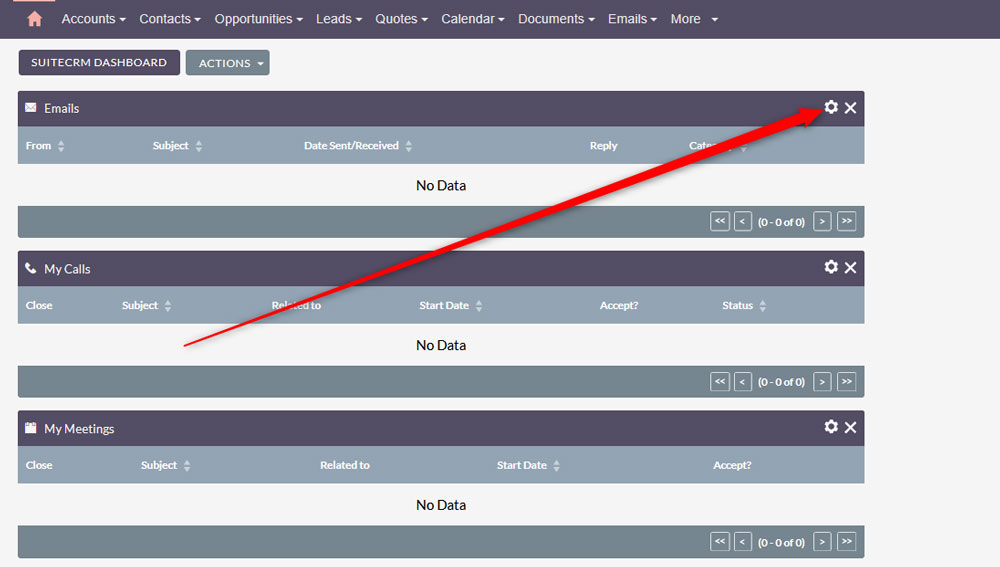Click the Close column header in My Calls

tap(39, 306)
